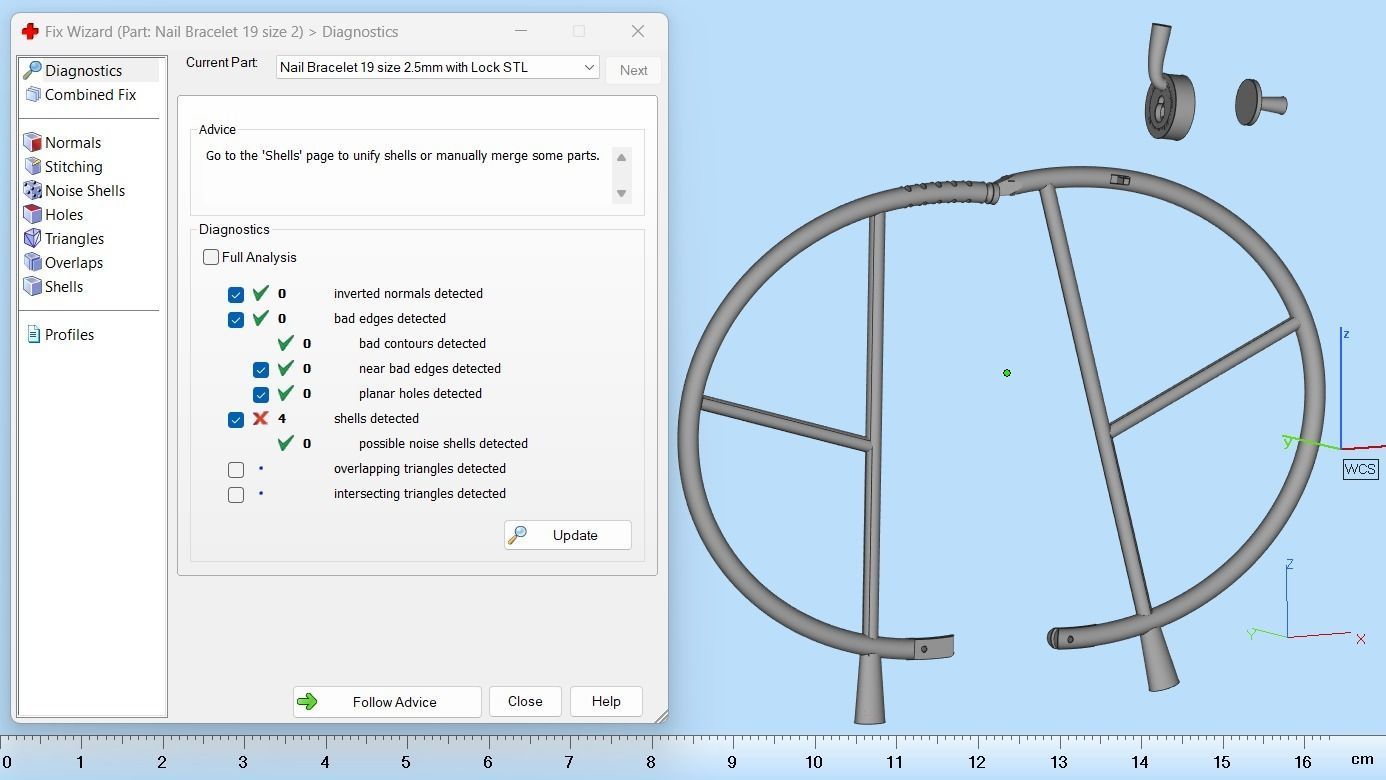Open the Combined Fix page
Viewport: 1386px width, 780px height.
90,94
